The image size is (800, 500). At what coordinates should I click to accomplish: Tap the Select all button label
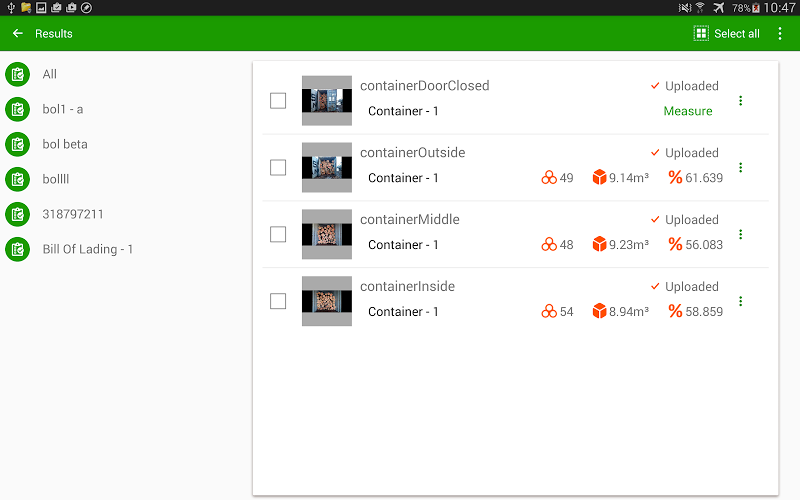point(737,33)
